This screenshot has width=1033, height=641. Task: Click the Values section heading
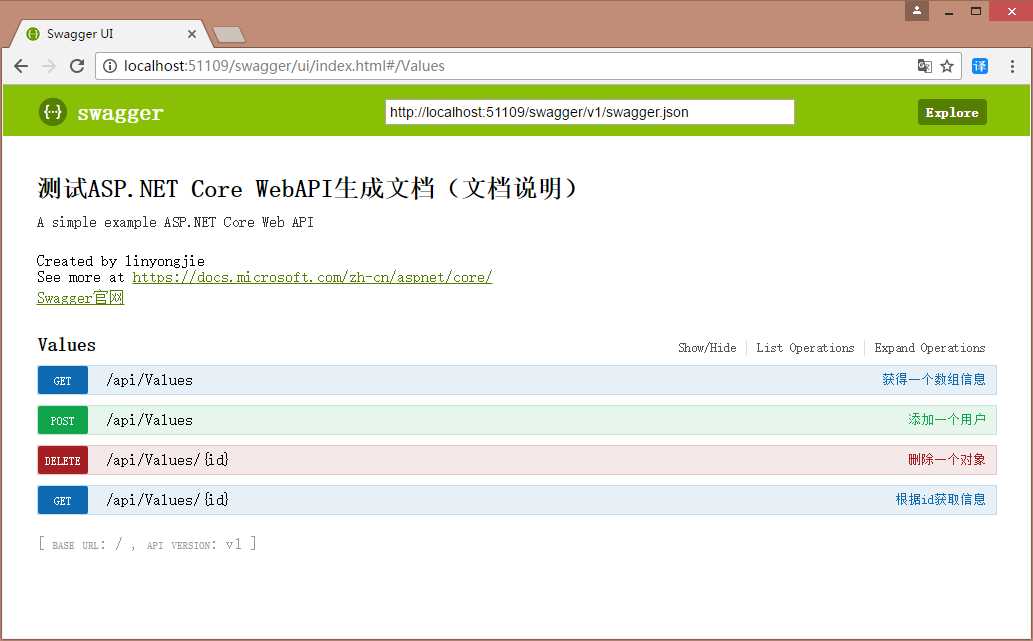click(67, 345)
